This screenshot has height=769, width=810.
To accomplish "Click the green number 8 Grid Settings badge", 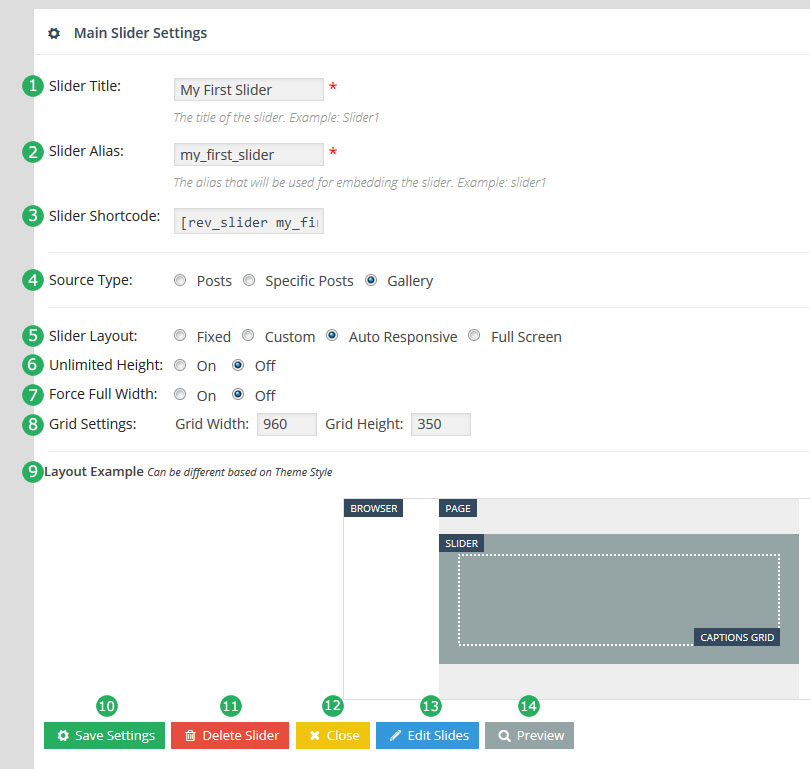I will click(34, 424).
